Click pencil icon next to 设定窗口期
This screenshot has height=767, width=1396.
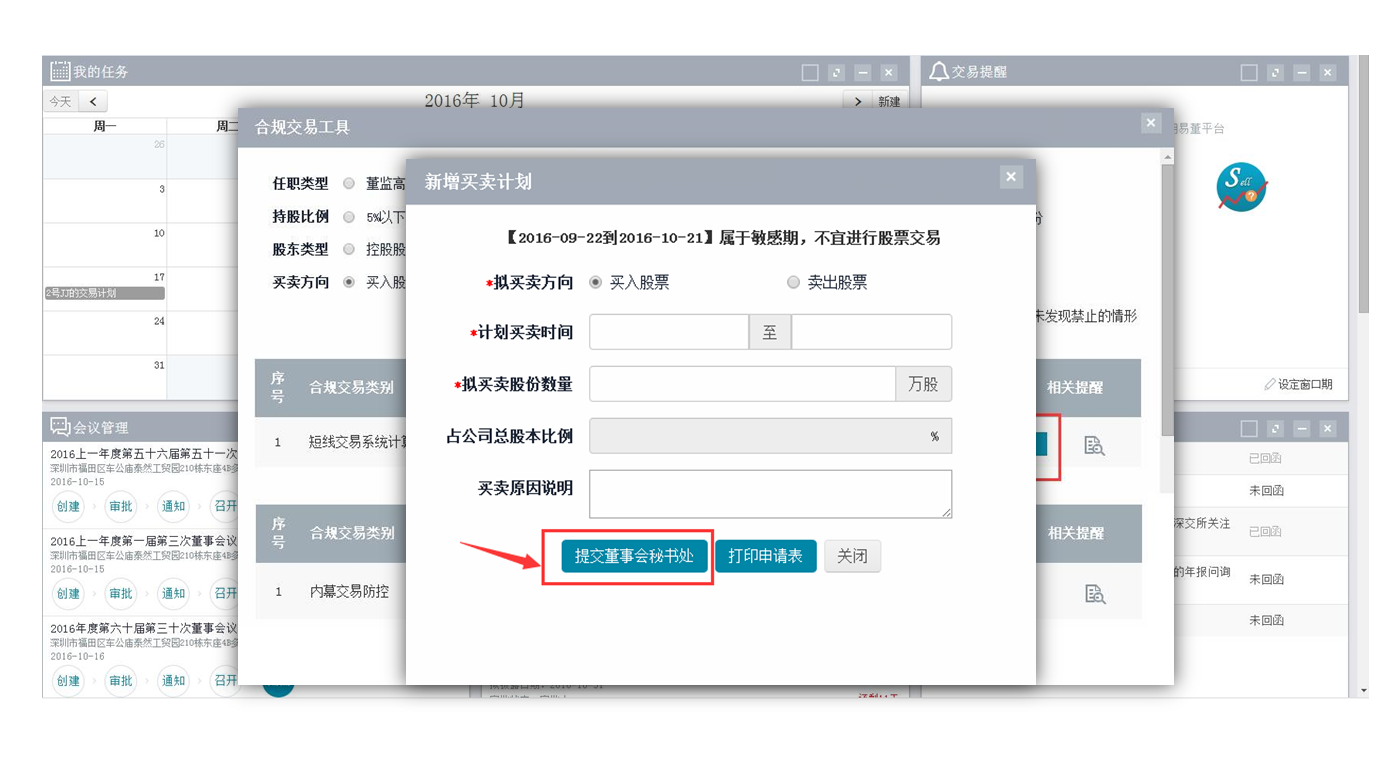(1269, 384)
